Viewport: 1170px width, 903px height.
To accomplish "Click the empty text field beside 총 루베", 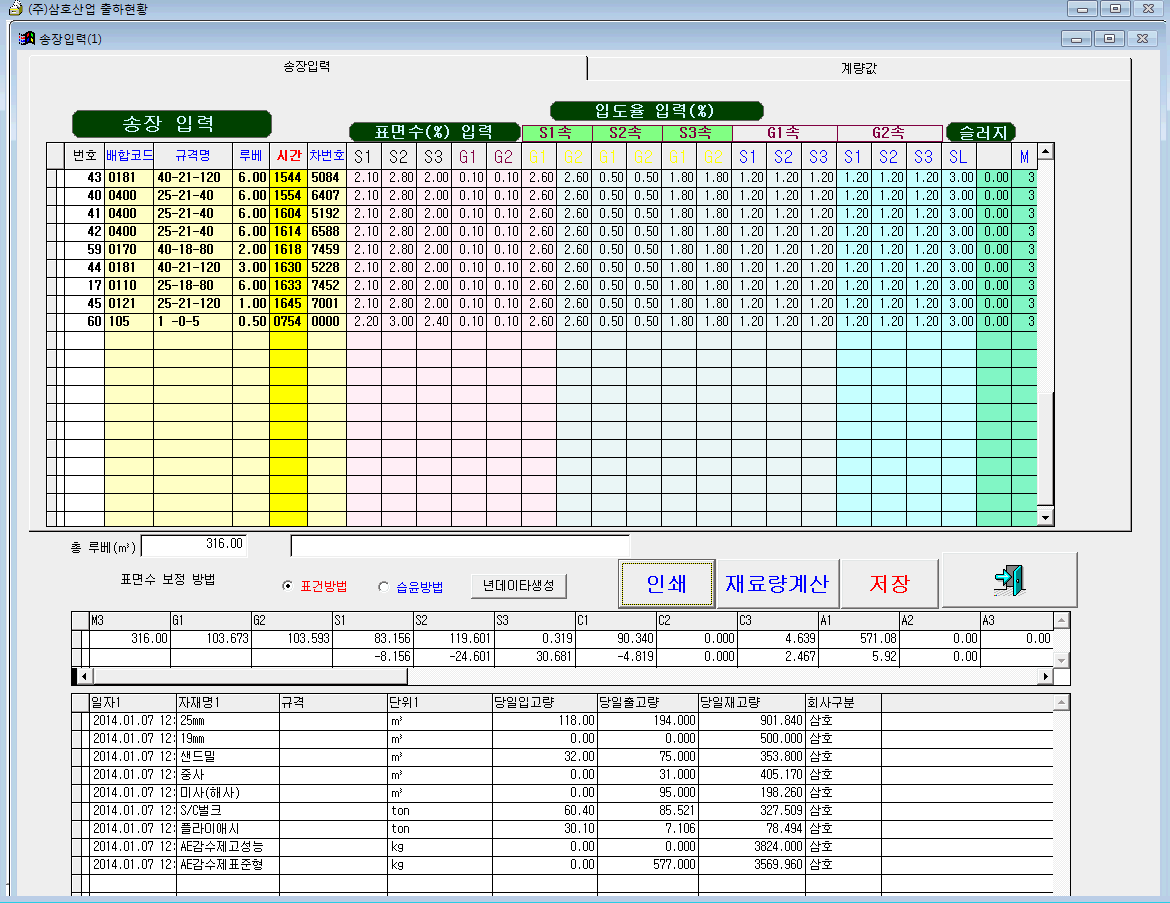I will pyautogui.click(x=460, y=546).
